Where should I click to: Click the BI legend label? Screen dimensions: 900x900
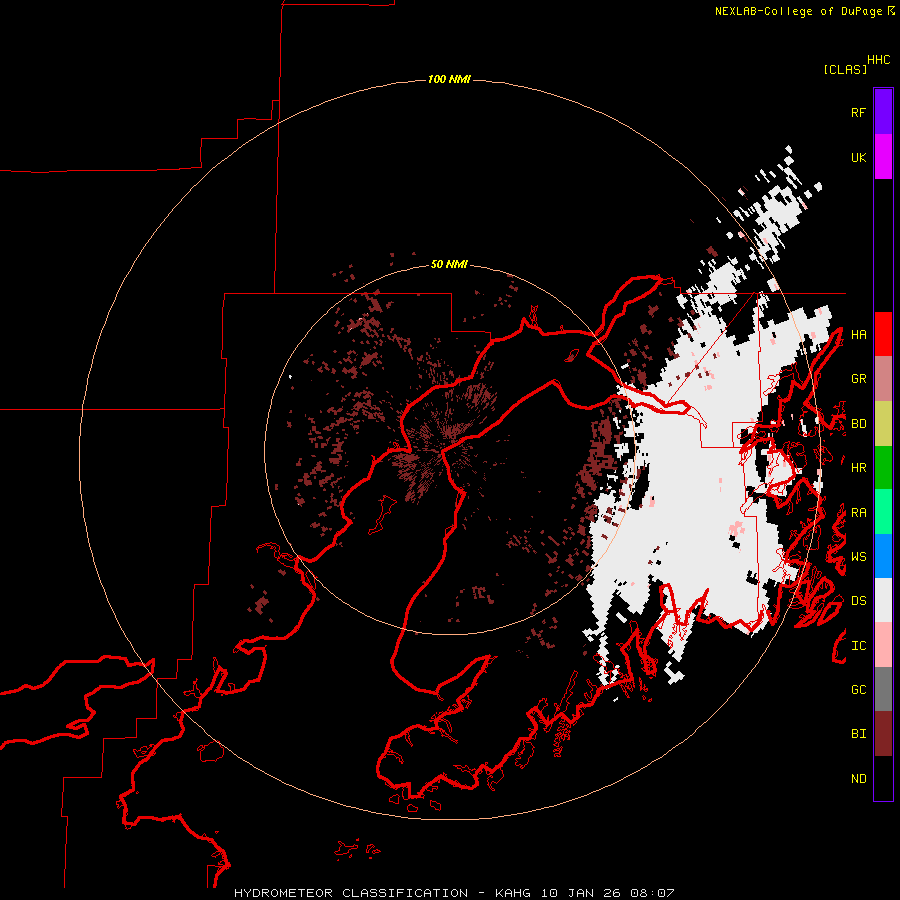tap(859, 734)
